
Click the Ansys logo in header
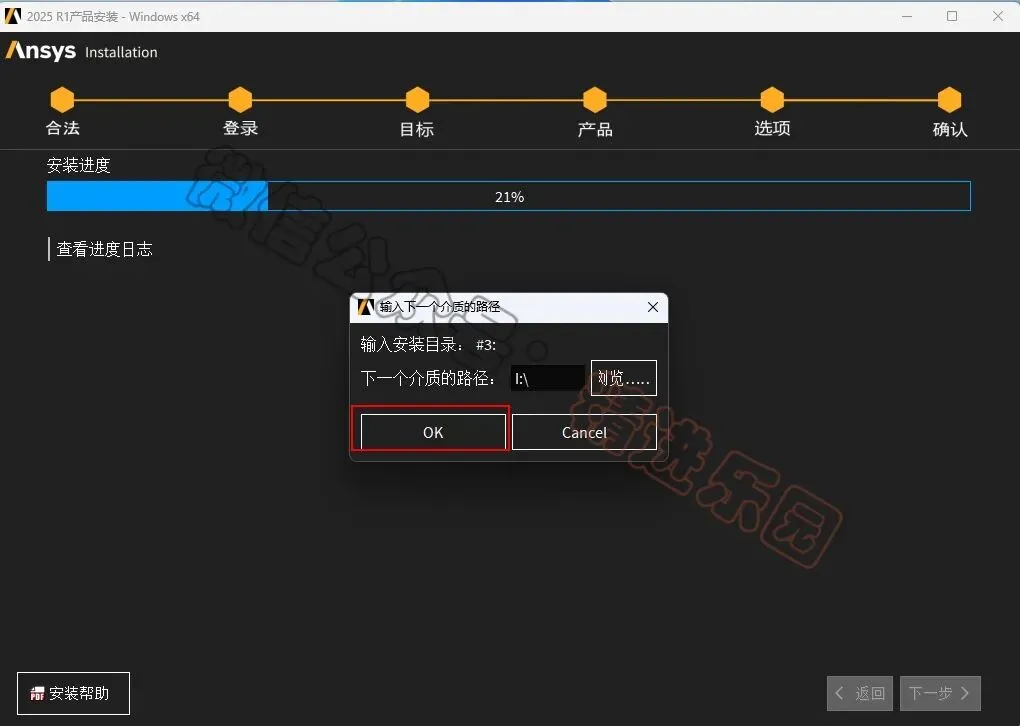41,51
